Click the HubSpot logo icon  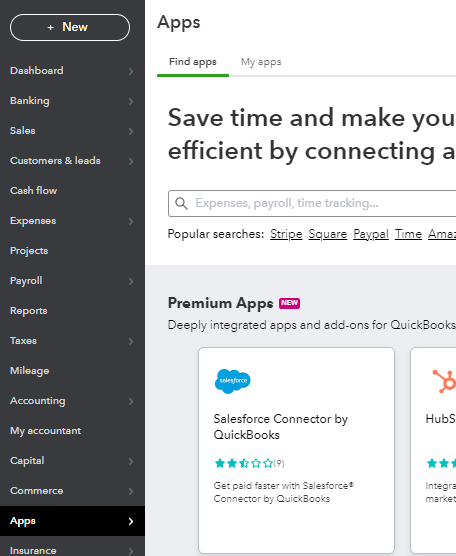444,381
